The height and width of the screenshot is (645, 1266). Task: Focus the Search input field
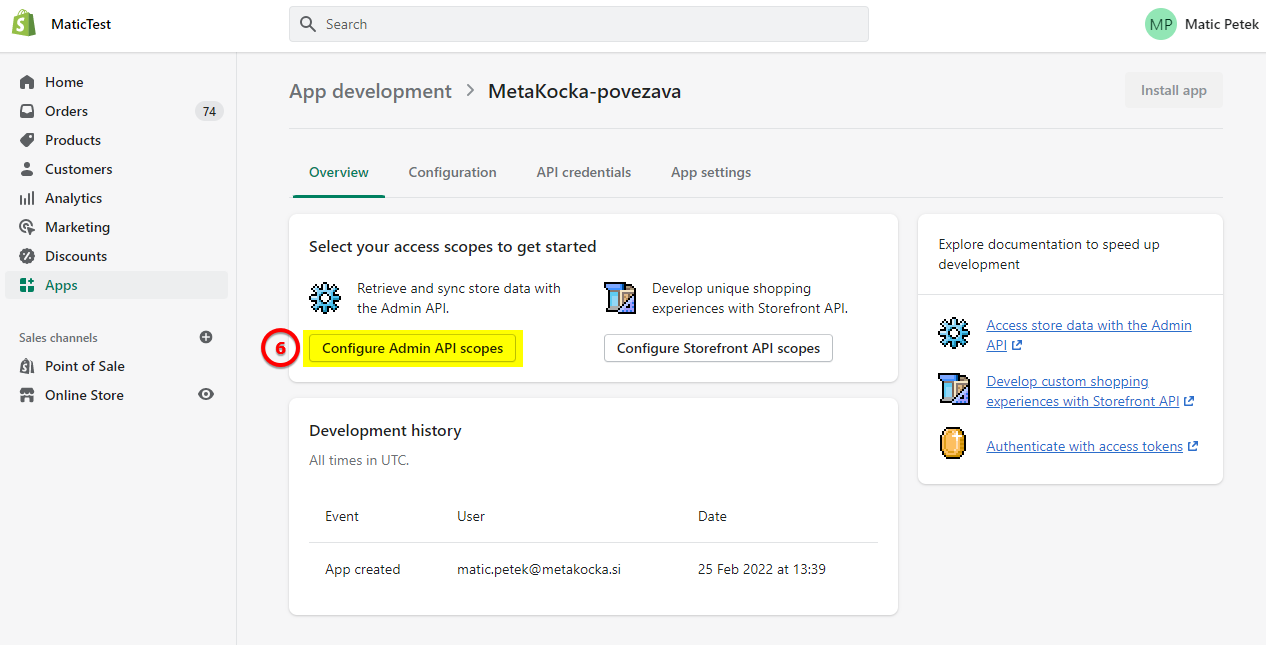[x=579, y=24]
